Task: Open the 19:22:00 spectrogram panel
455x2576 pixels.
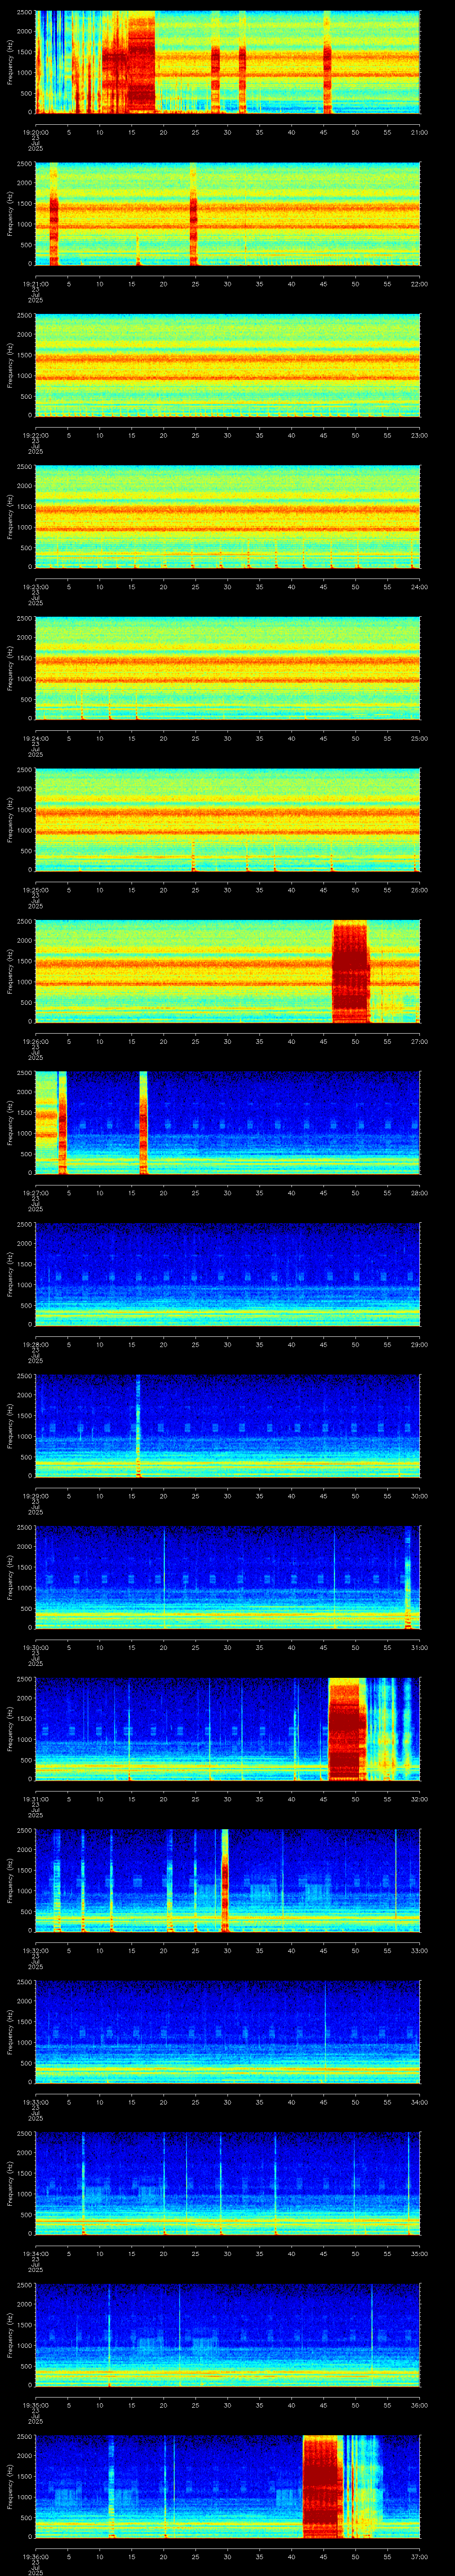Action: coord(227,366)
